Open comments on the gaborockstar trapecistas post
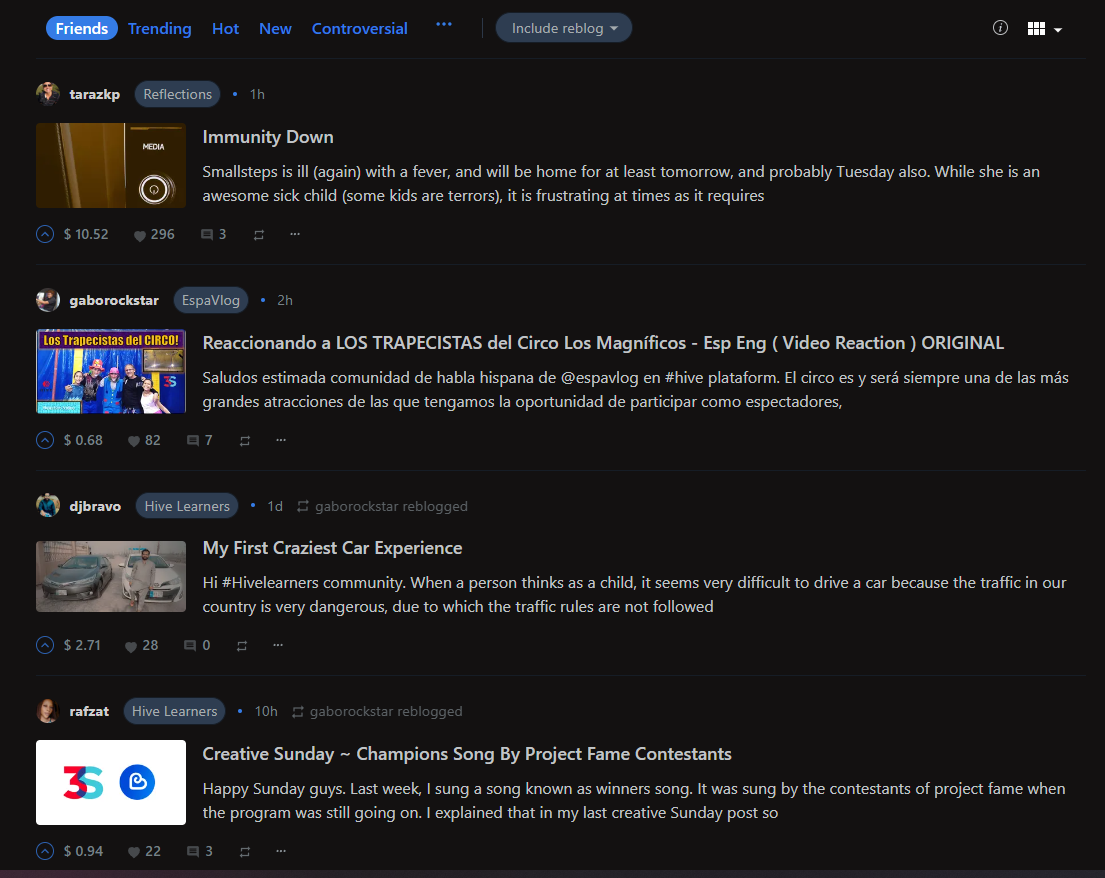 194,440
